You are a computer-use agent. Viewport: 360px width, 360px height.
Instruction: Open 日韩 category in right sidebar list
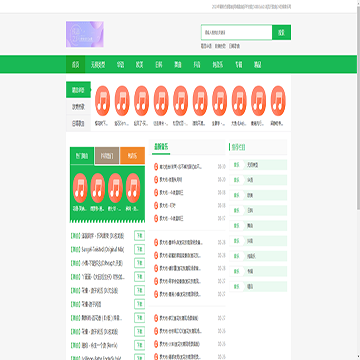click(258, 211)
